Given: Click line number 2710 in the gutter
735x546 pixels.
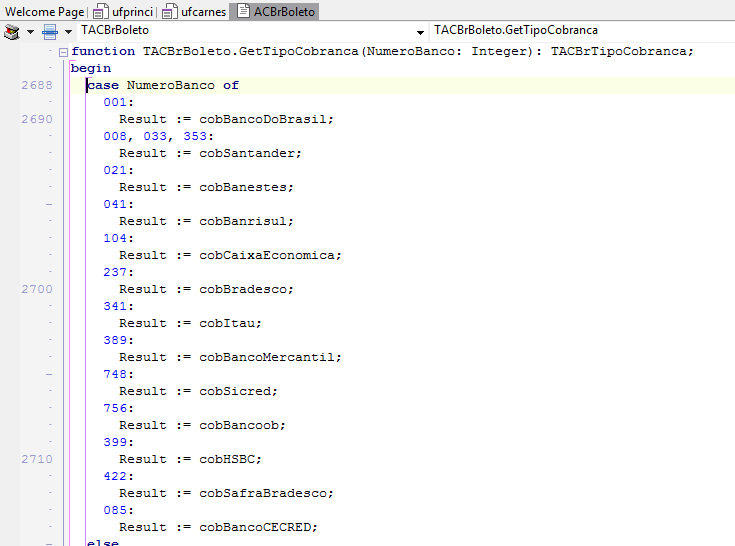Looking at the screenshot, I should point(37,459).
